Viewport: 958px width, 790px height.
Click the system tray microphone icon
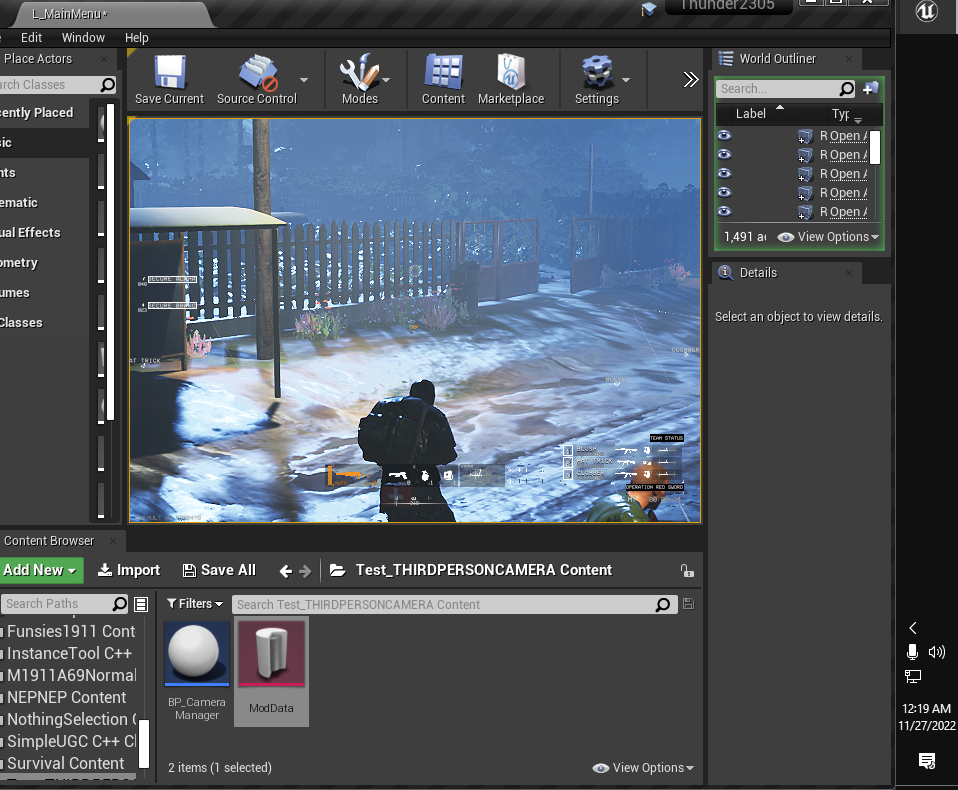coord(912,652)
